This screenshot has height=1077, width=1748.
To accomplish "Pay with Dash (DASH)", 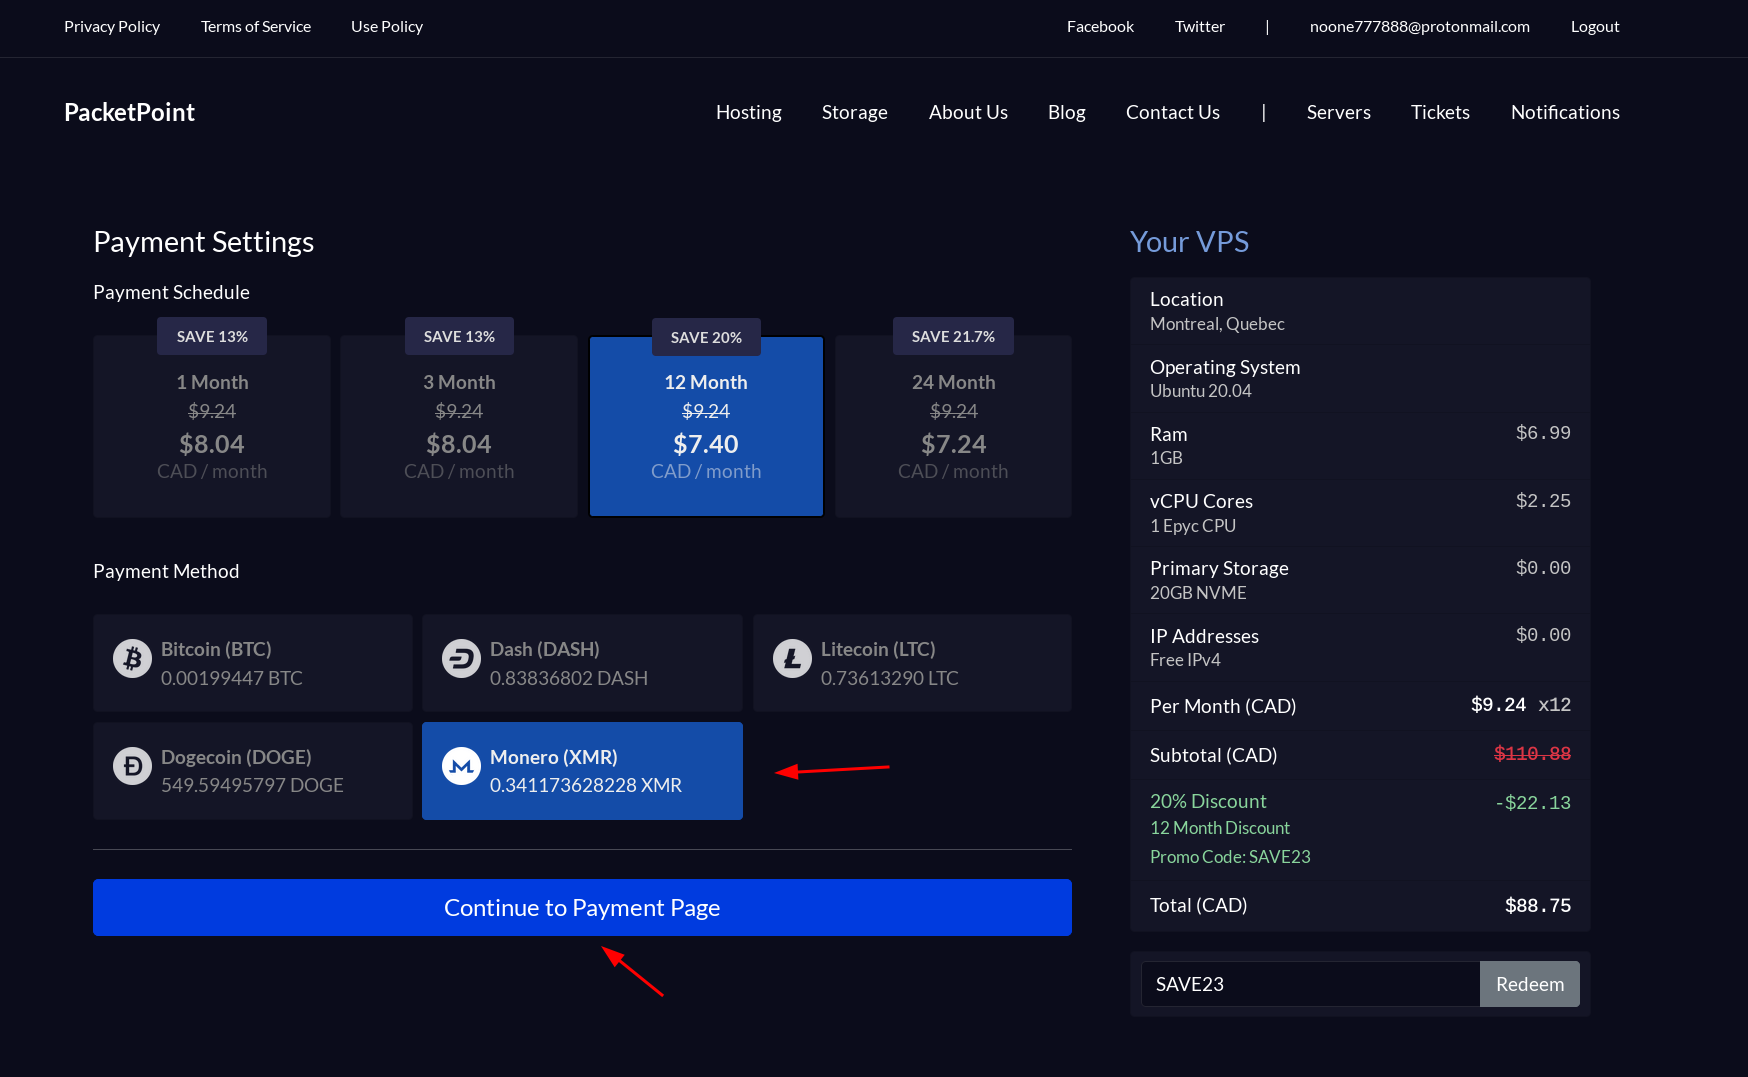I will [582, 663].
